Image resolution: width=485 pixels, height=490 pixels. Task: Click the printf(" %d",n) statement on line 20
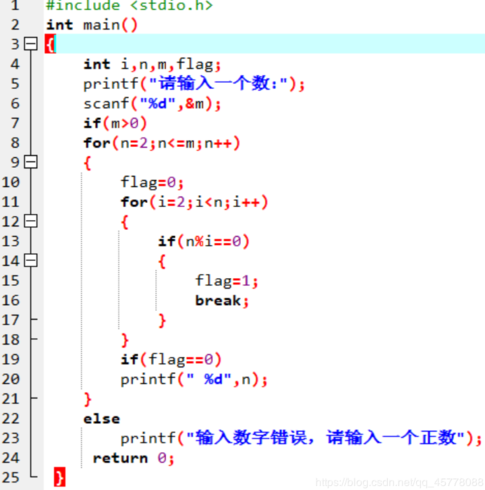[194, 379]
